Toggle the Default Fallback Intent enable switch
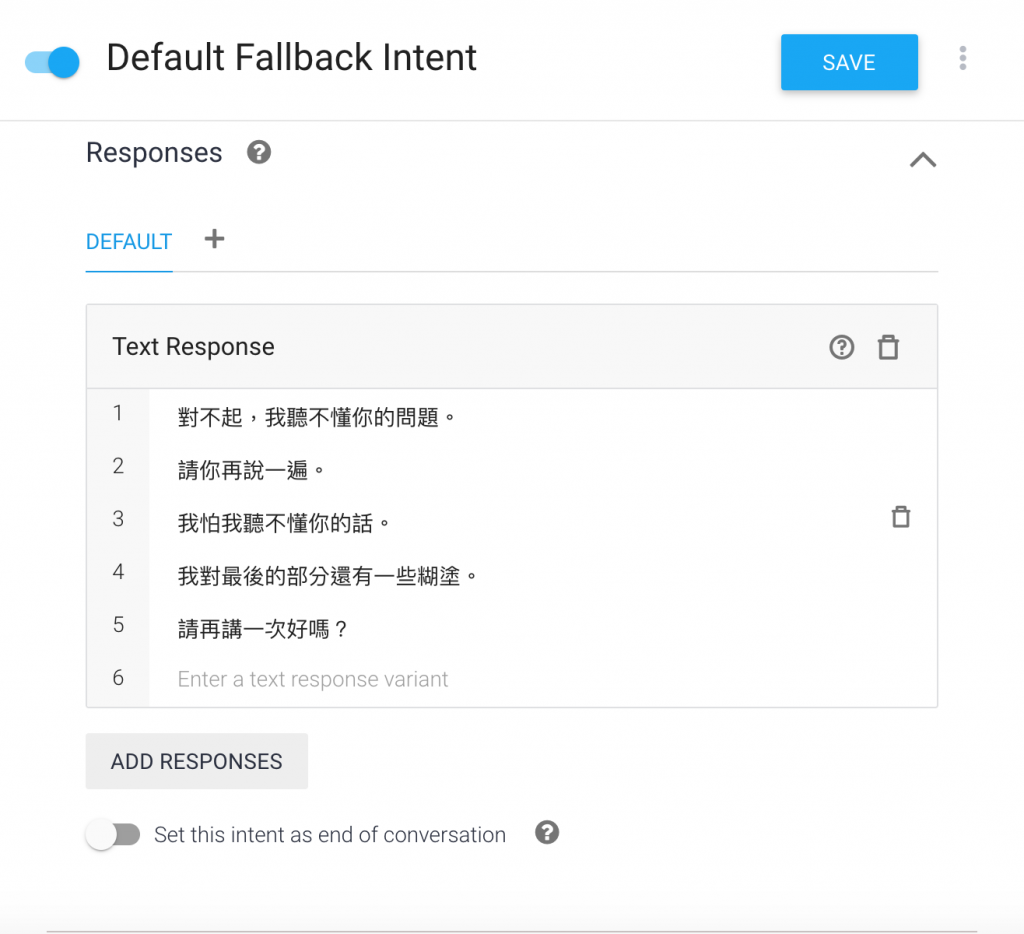This screenshot has height=934, width=1024. click(53, 62)
